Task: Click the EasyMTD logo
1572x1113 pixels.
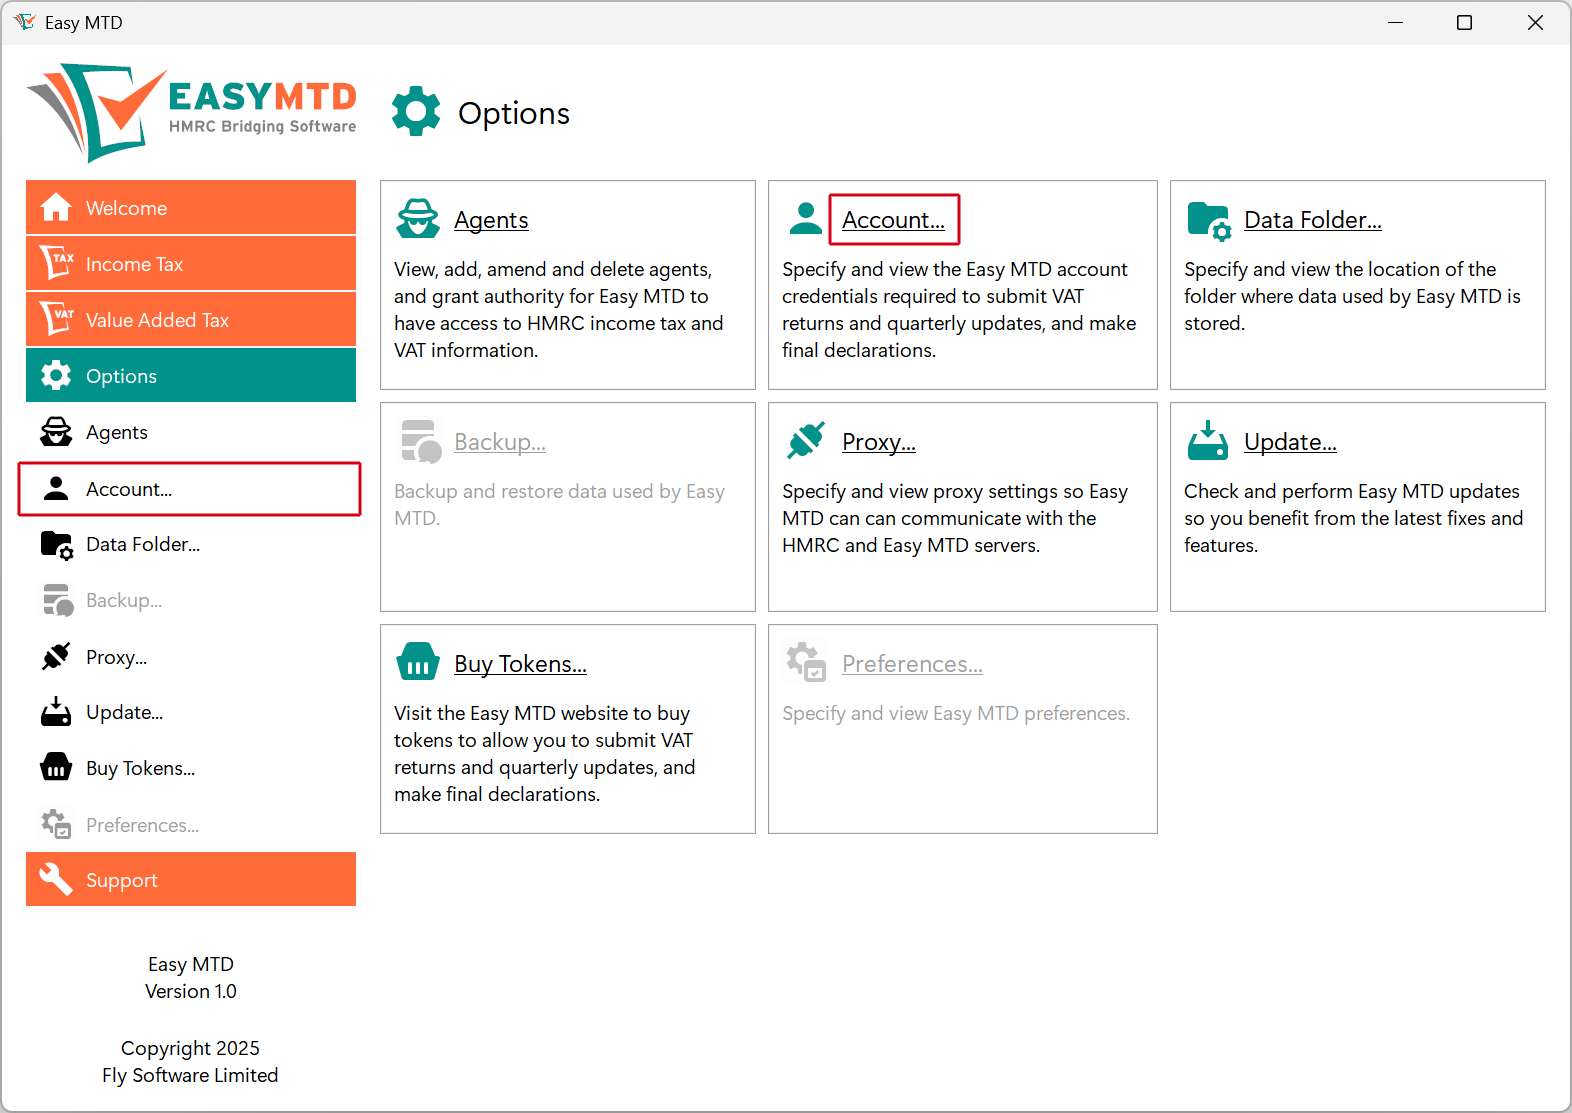Action: tap(191, 113)
